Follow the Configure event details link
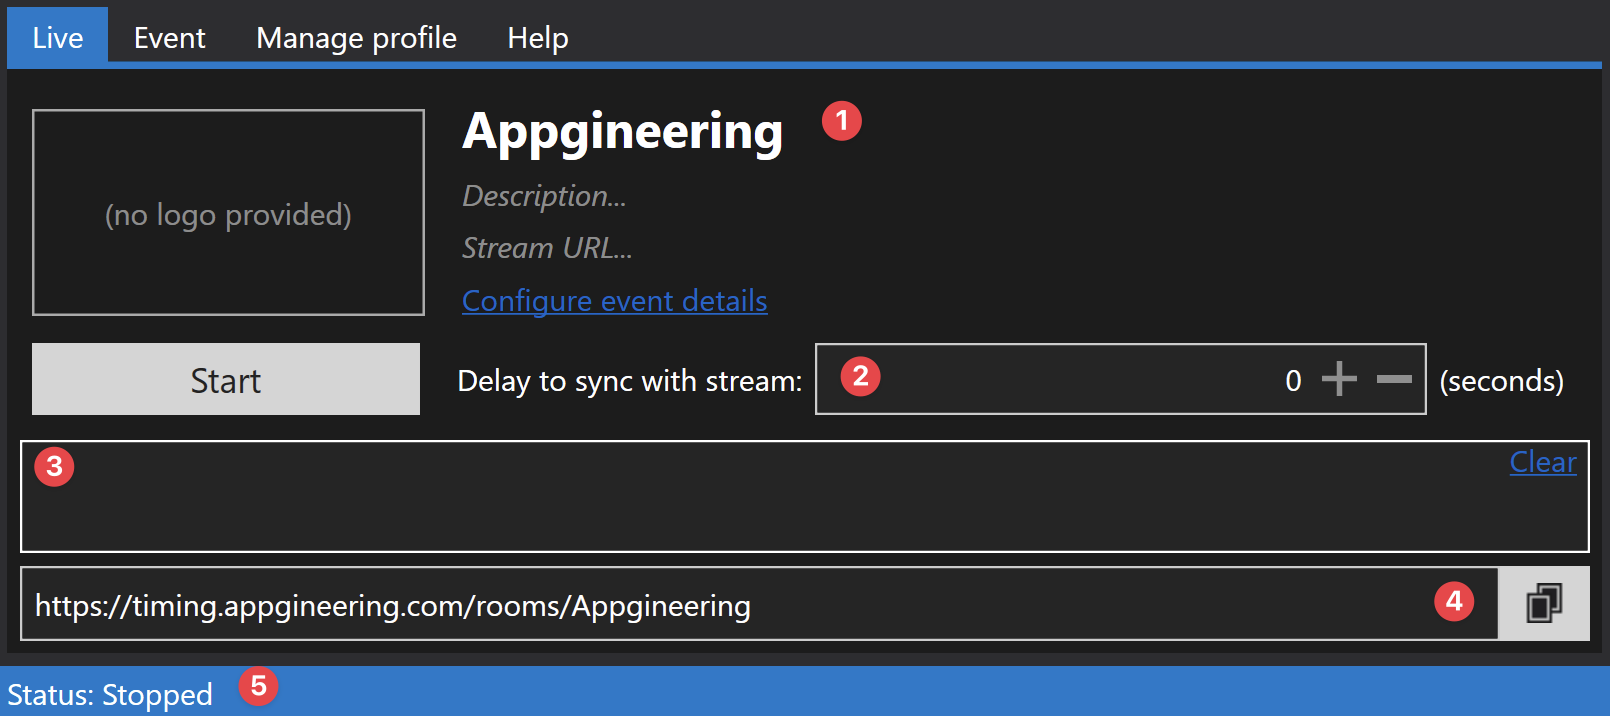This screenshot has width=1610, height=716. click(615, 301)
